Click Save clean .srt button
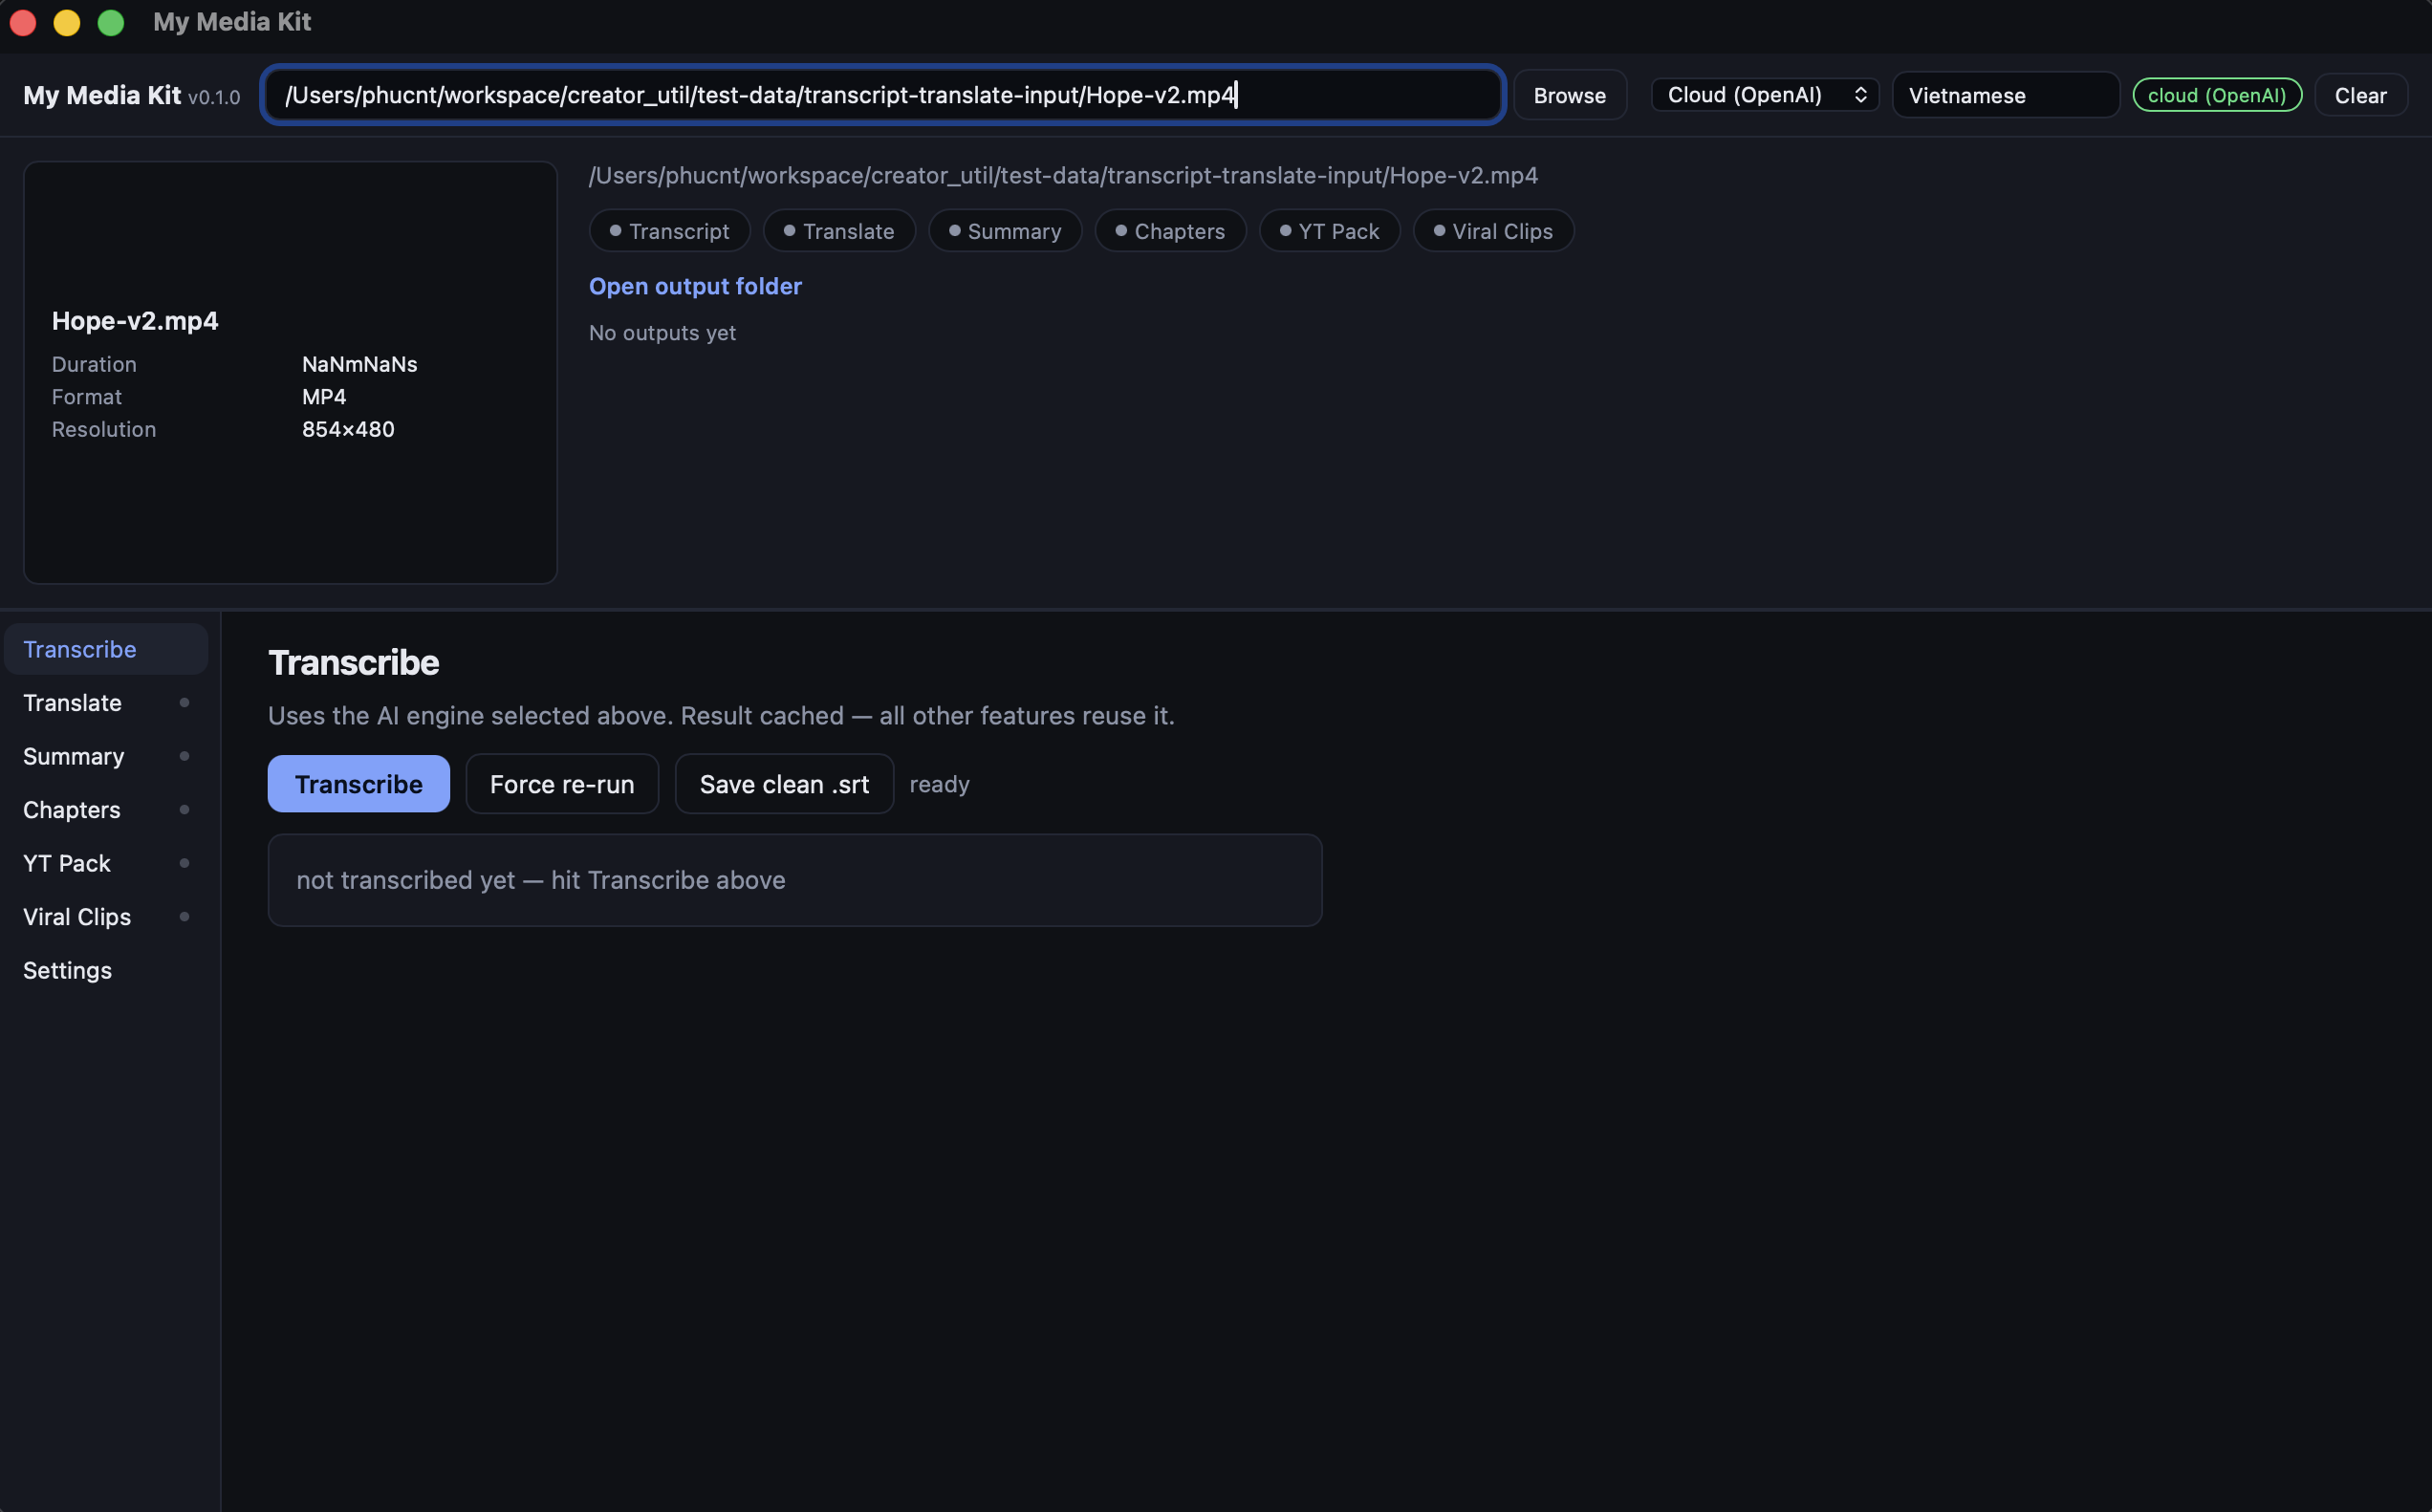The height and width of the screenshot is (1512, 2432). pos(784,784)
